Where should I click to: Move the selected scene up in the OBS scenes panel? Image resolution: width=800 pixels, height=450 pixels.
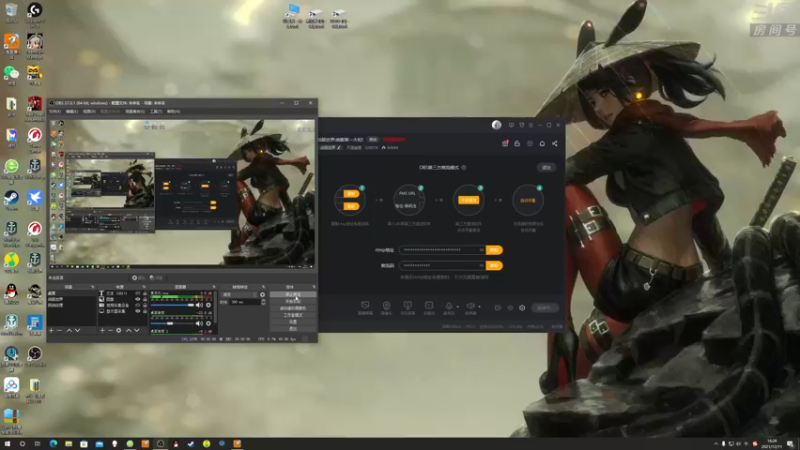(69, 331)
